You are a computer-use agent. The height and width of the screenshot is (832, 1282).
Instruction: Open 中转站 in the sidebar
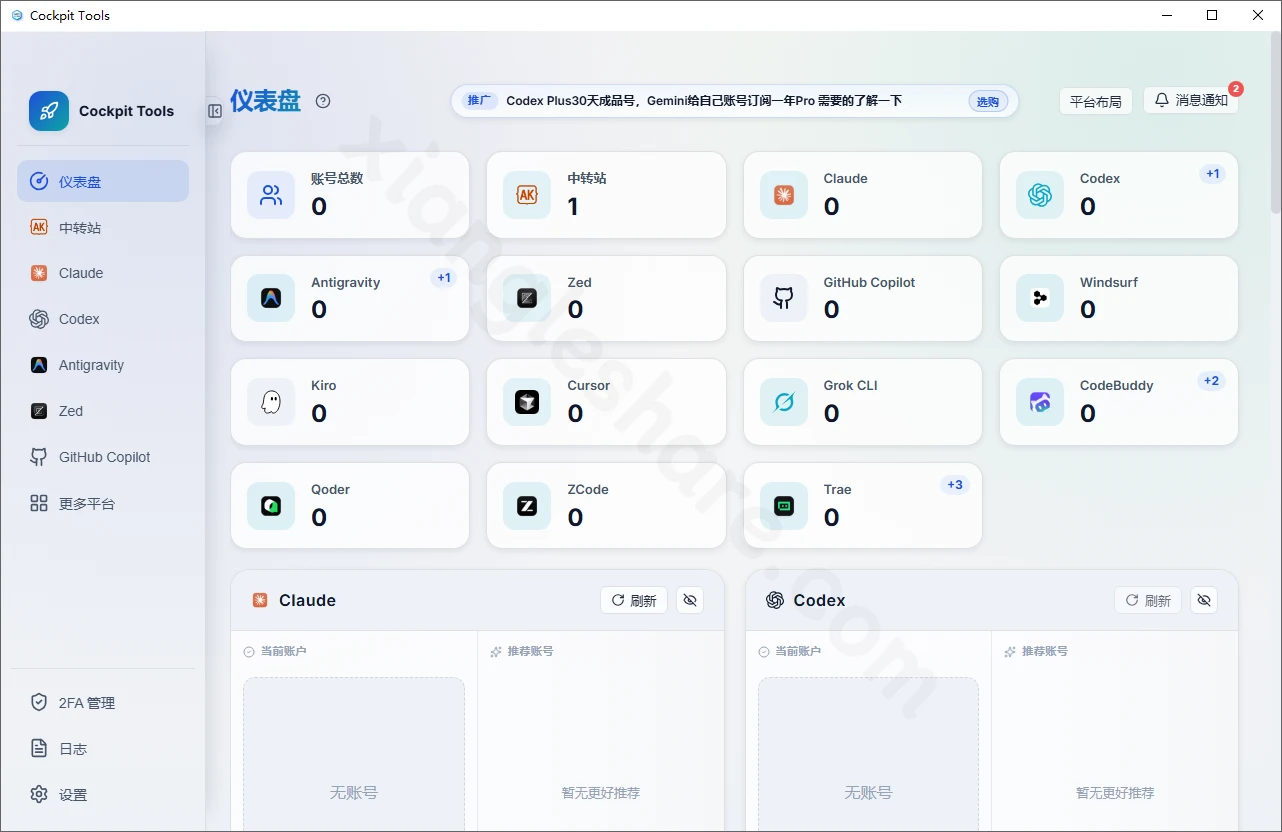tap(103, 227)
